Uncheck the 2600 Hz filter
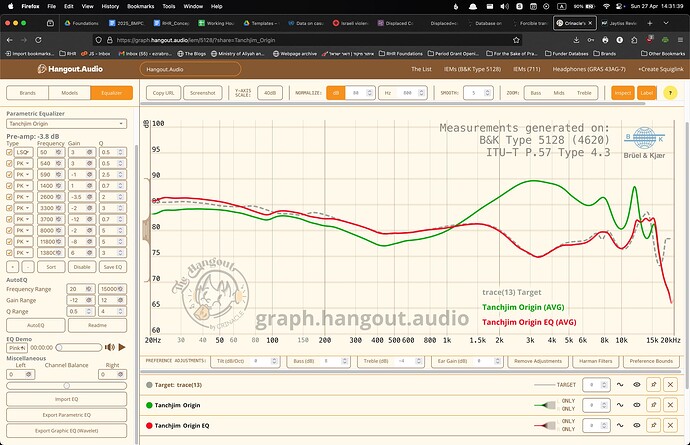 (x=9, y=197)
